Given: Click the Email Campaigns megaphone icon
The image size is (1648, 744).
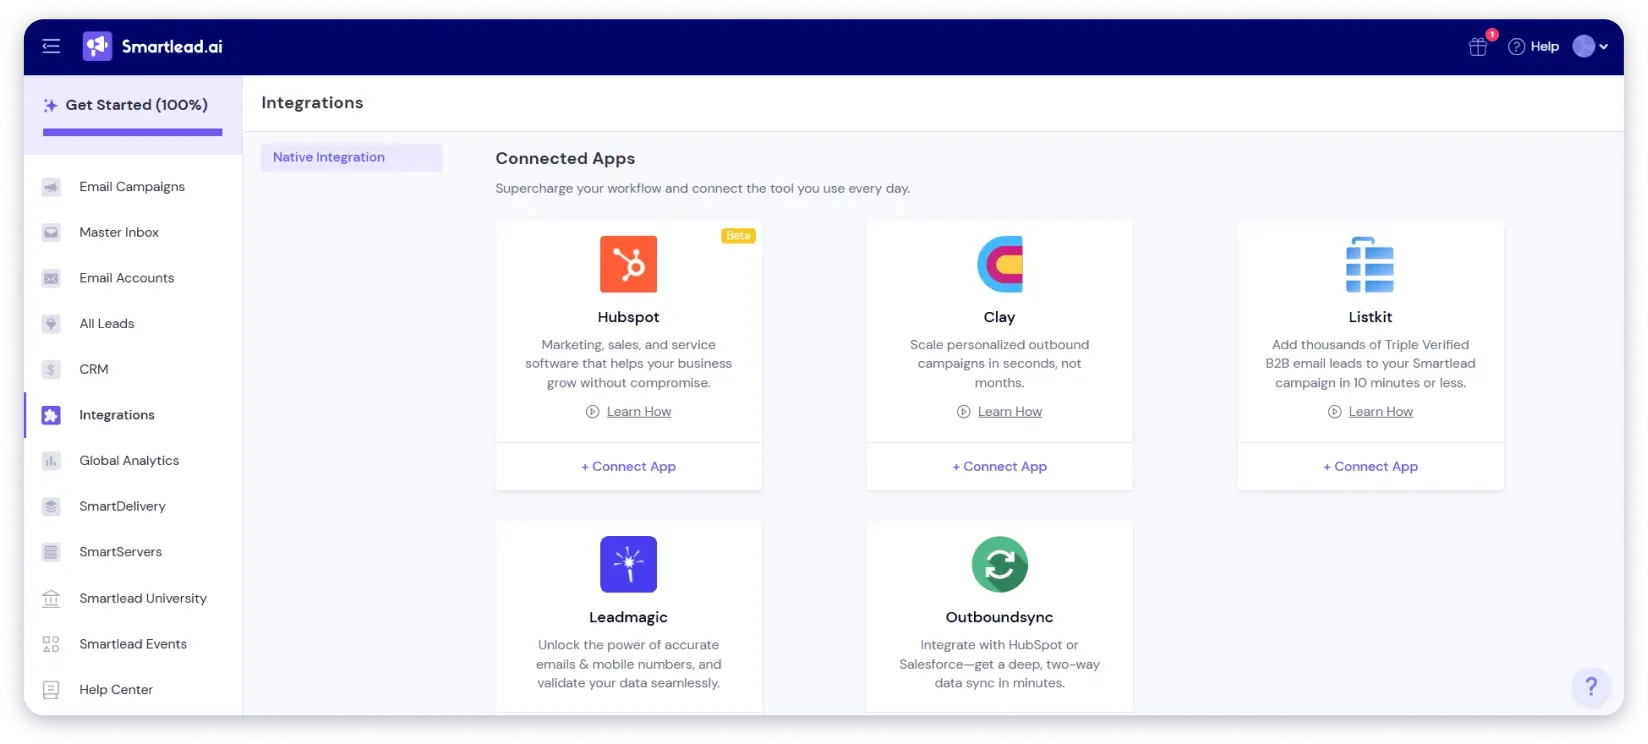Looking at the screenshot, I should point(51,187).
